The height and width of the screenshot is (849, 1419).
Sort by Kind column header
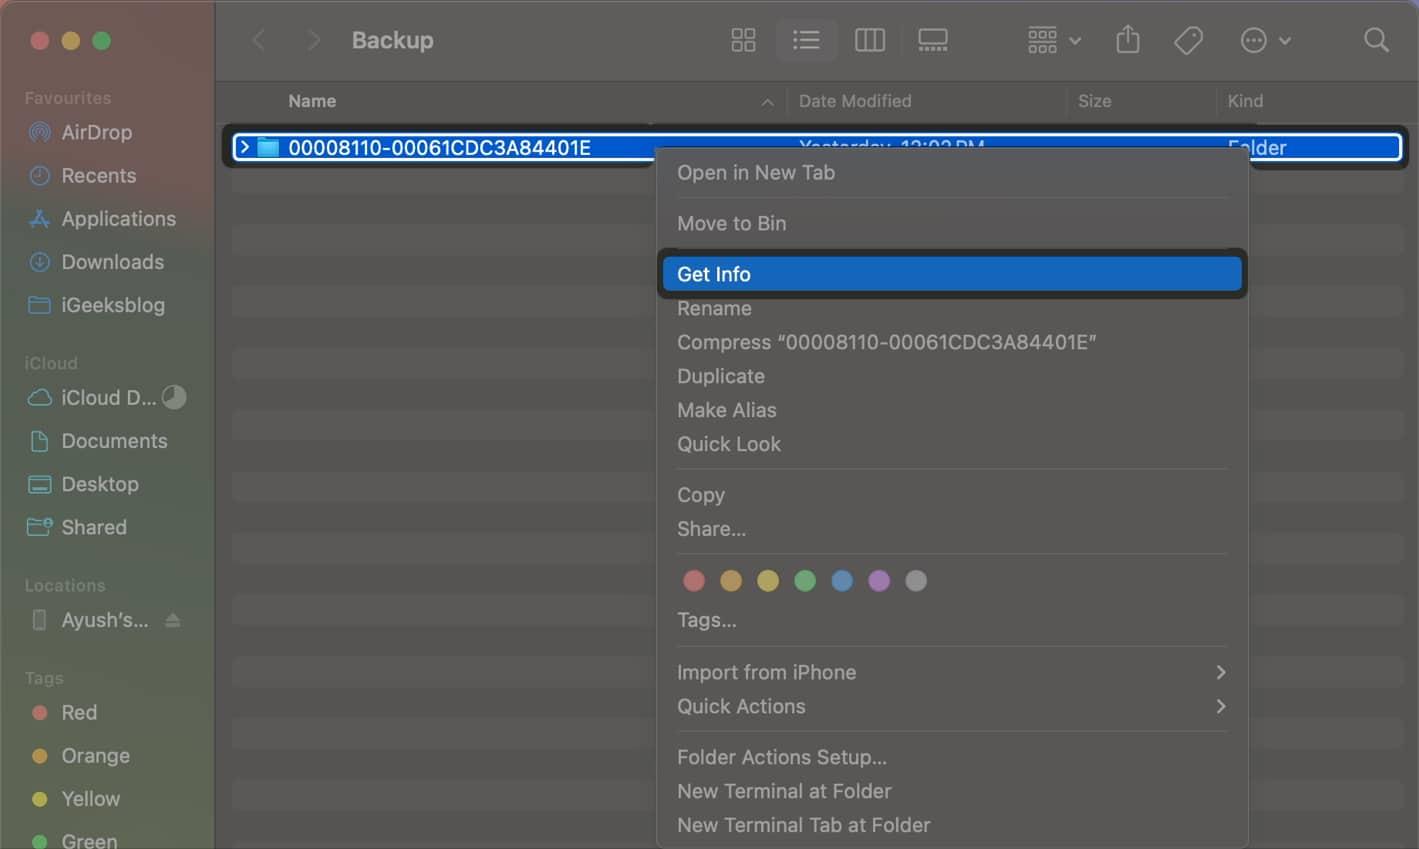[1245, 101]
